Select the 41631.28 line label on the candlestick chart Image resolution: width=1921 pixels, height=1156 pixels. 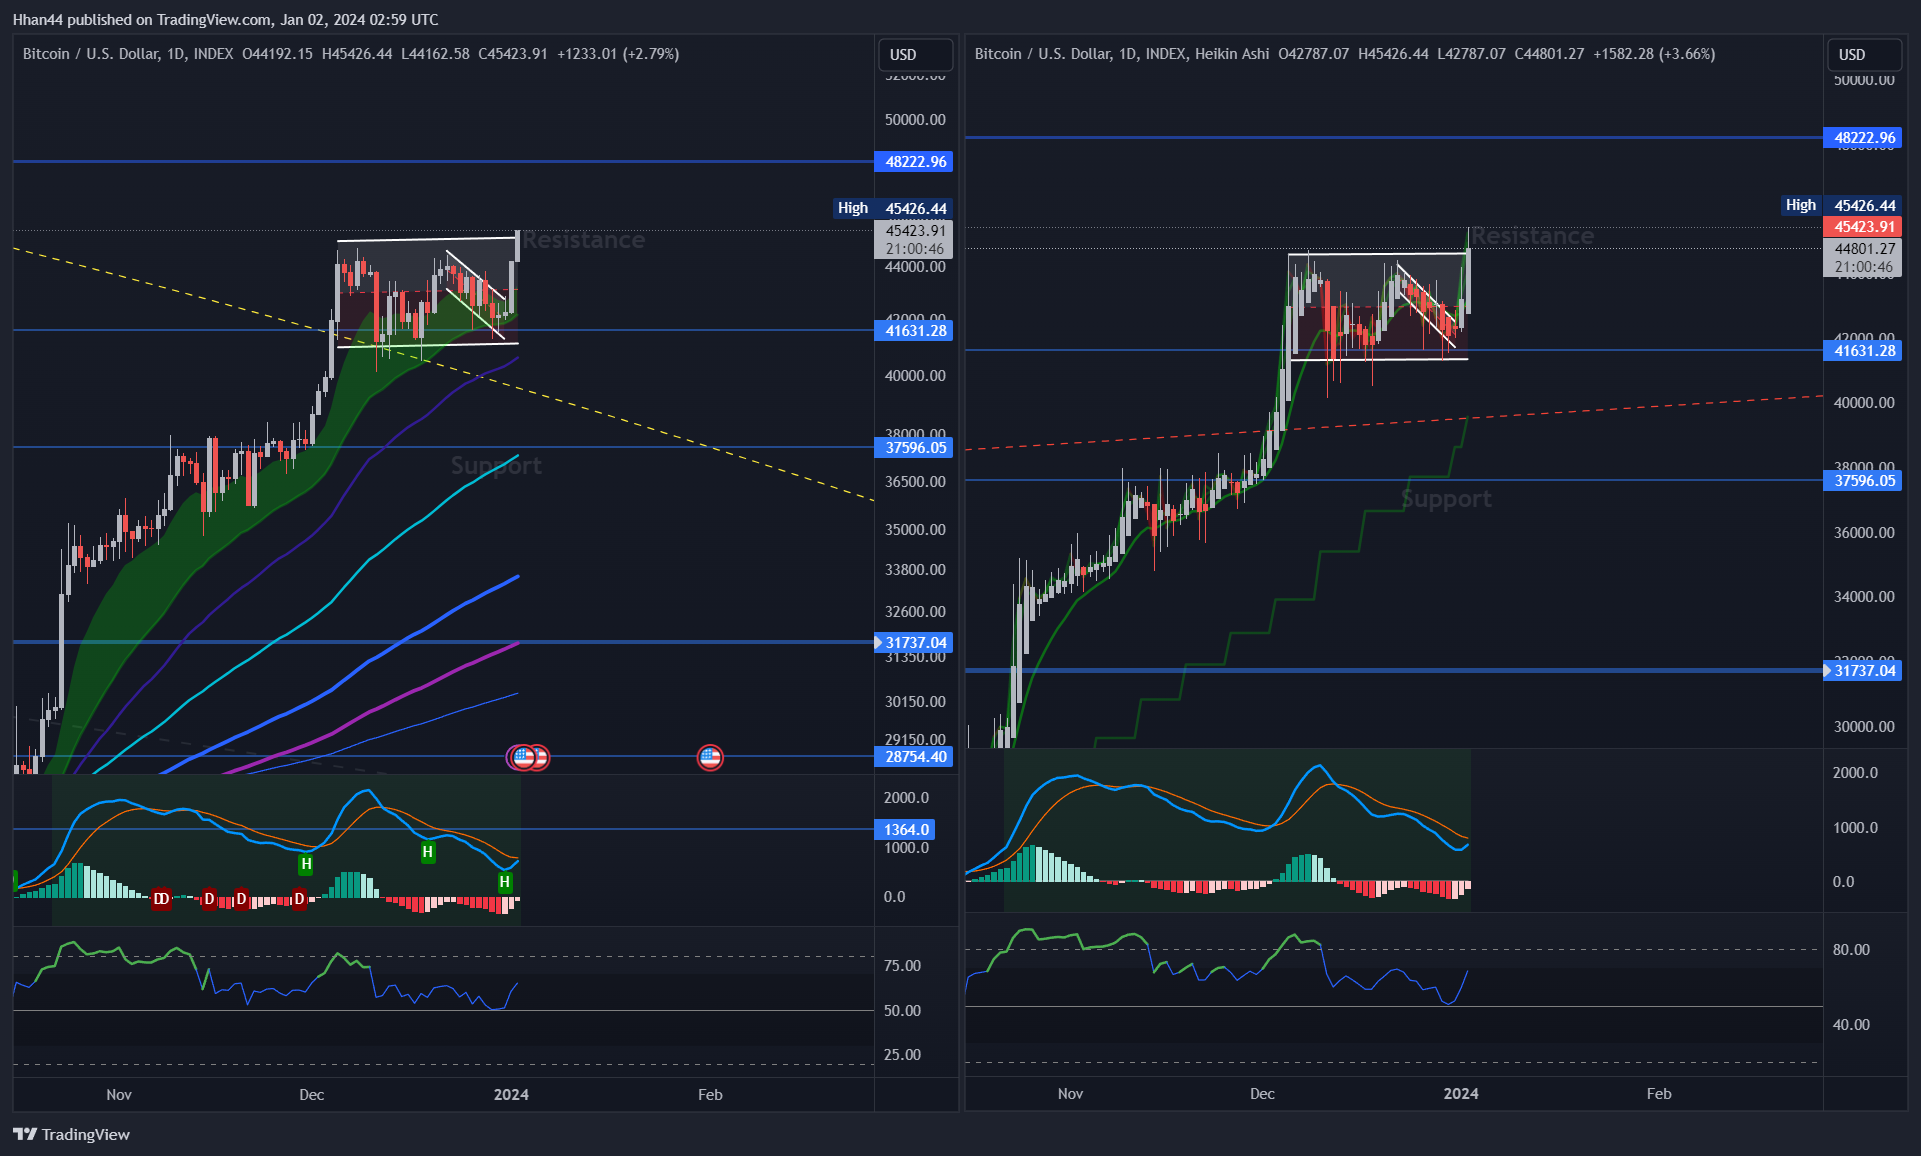pos(915,331)
